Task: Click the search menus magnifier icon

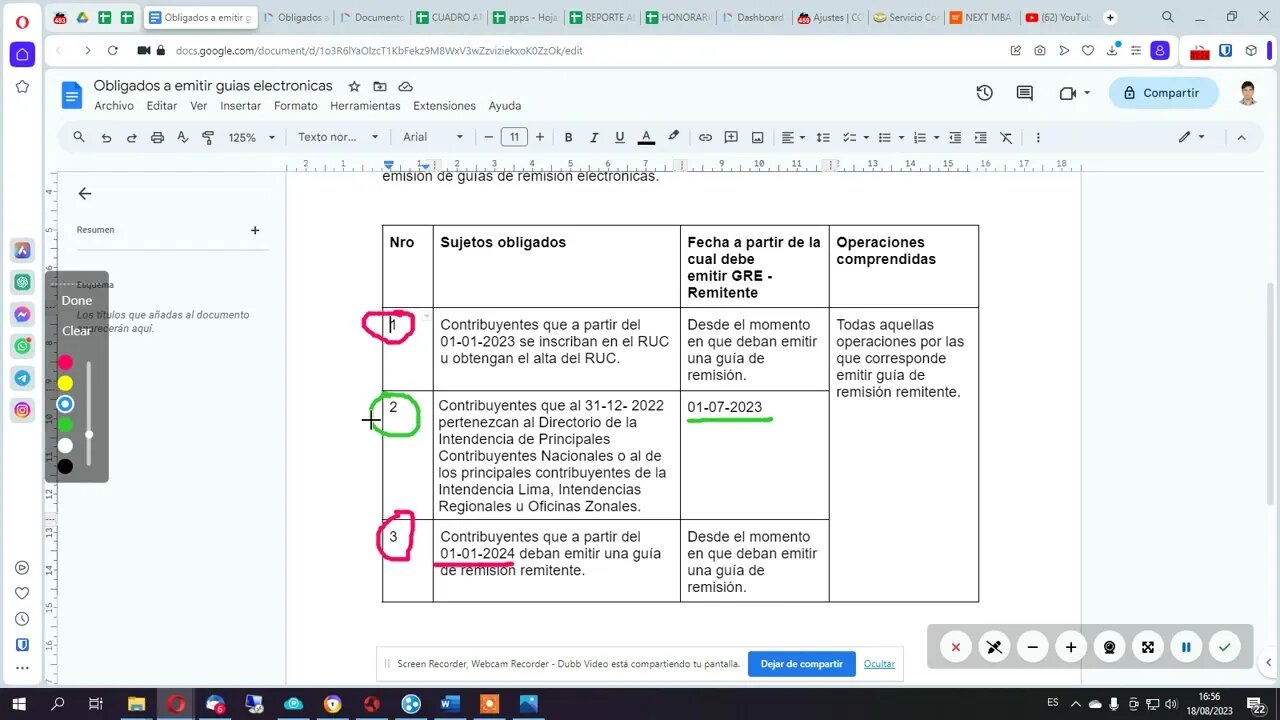Action: point(79,137)
